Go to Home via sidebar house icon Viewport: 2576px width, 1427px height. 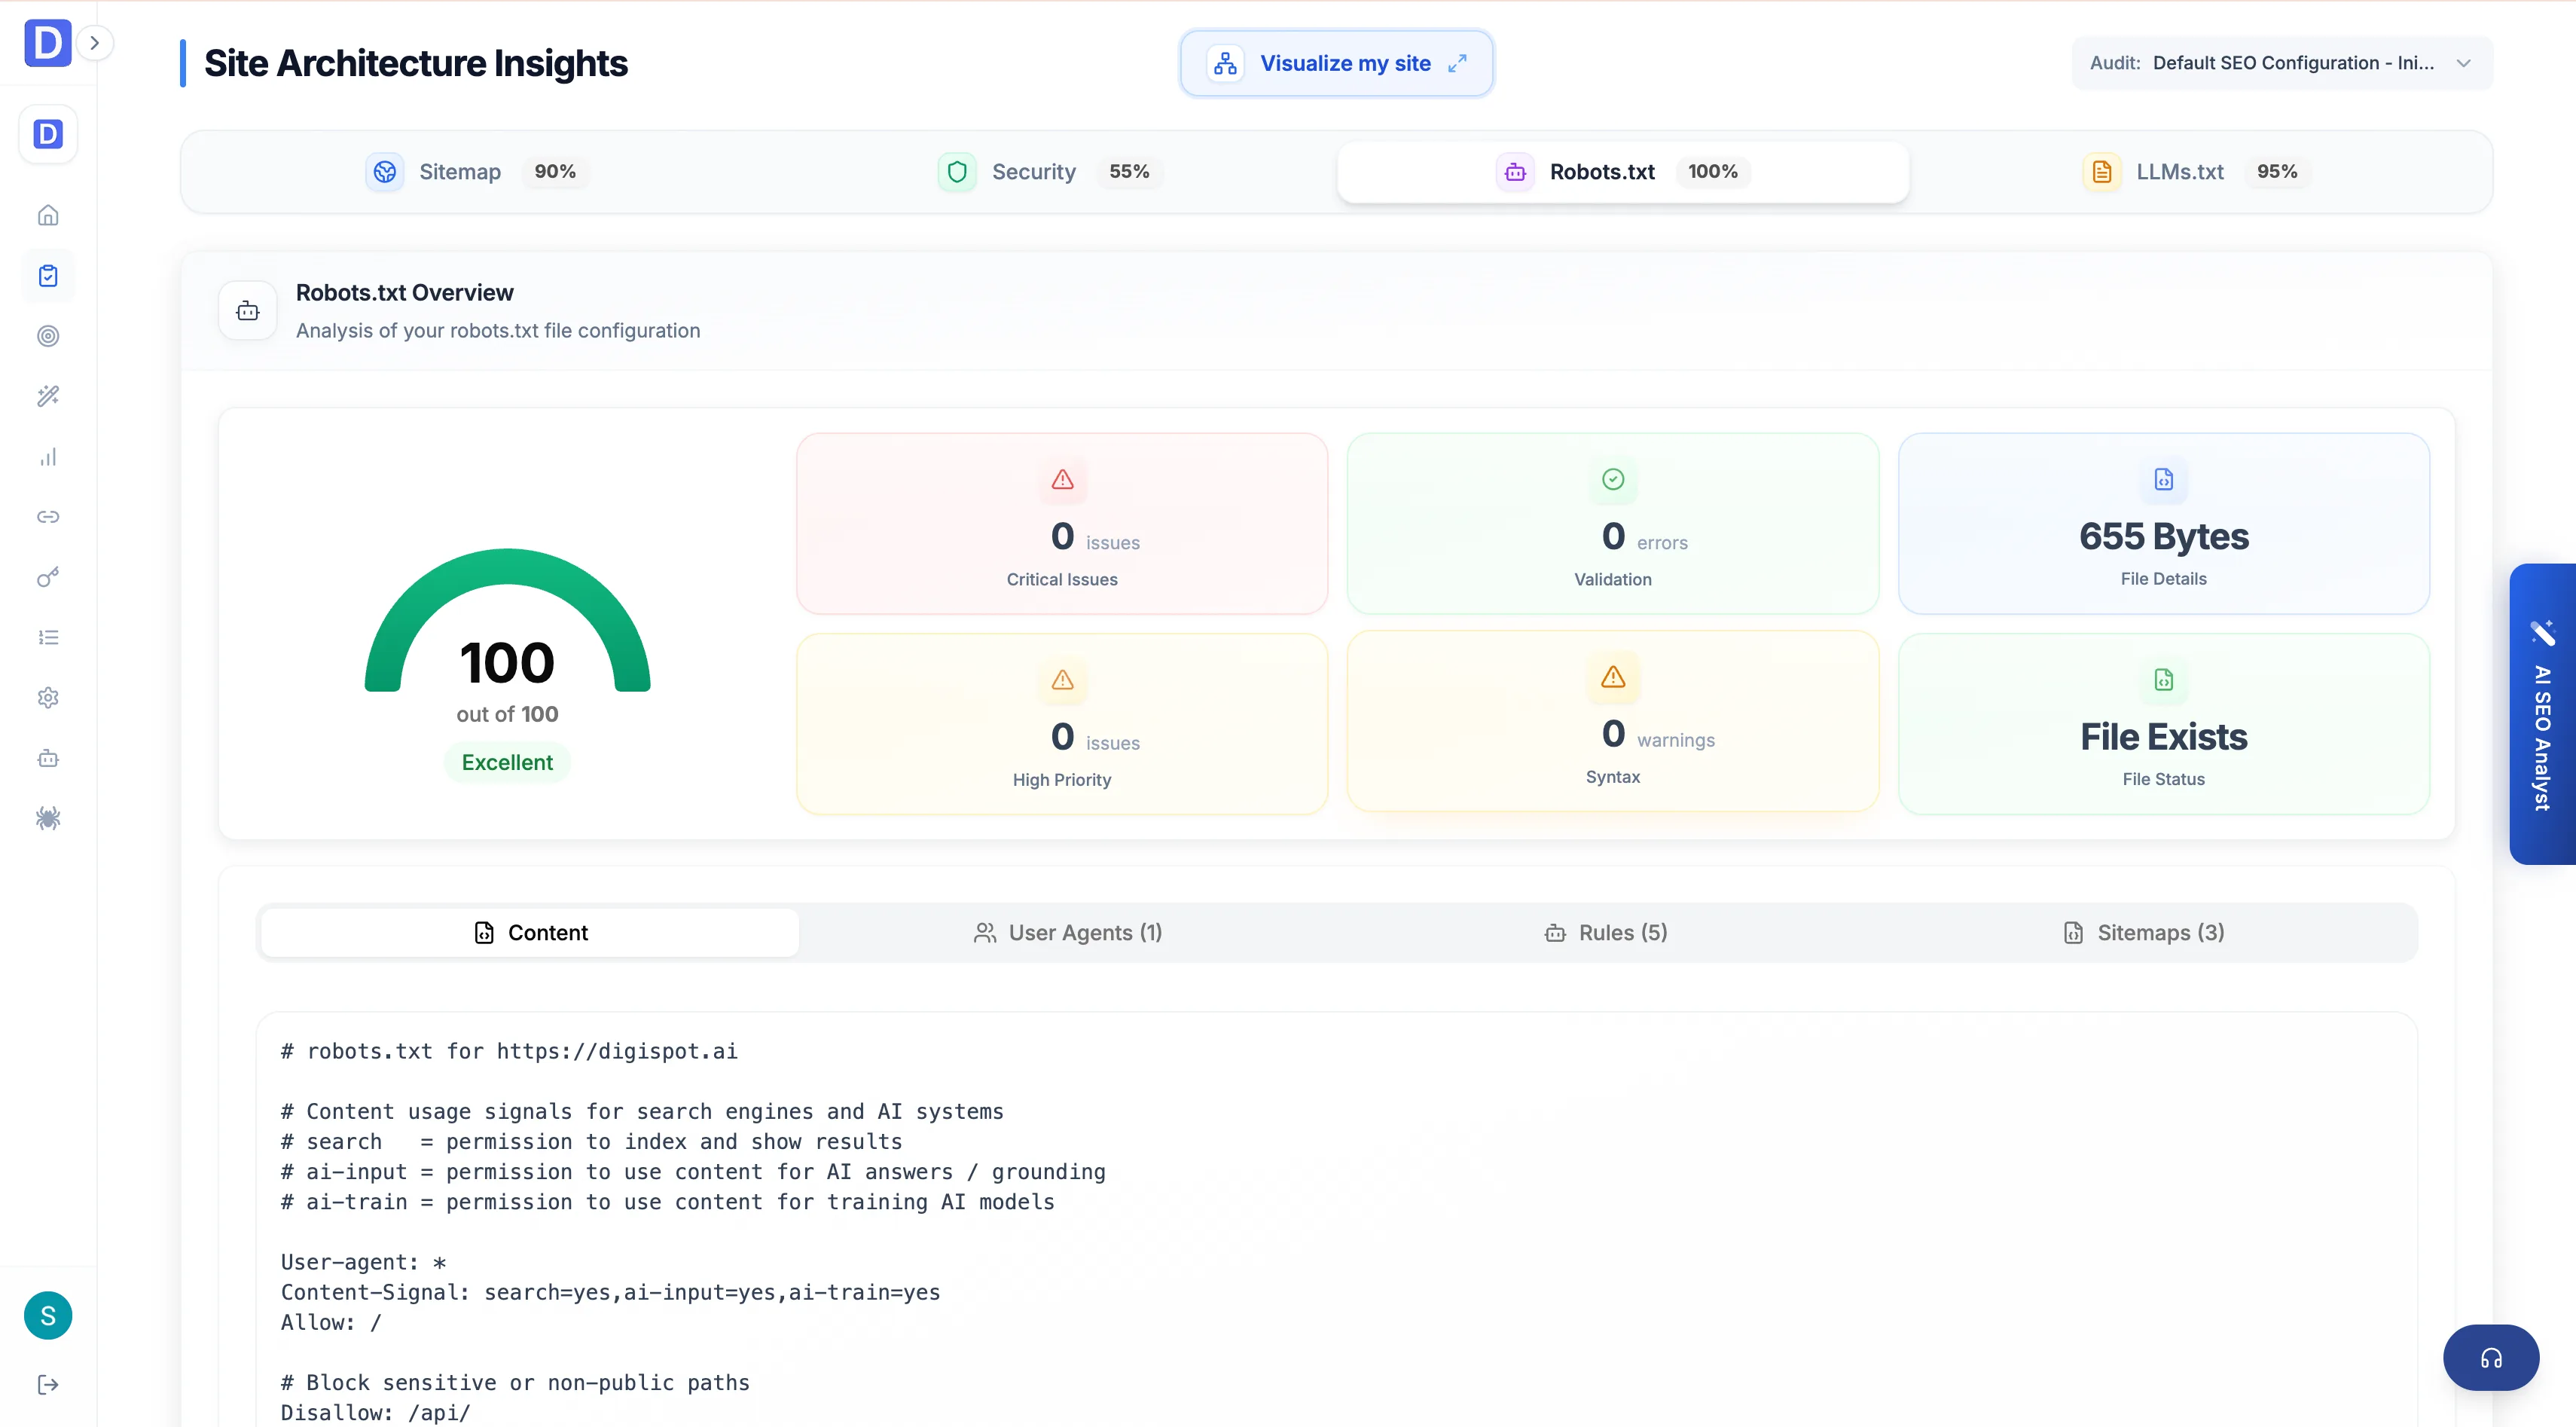click(x=48, y=215)
